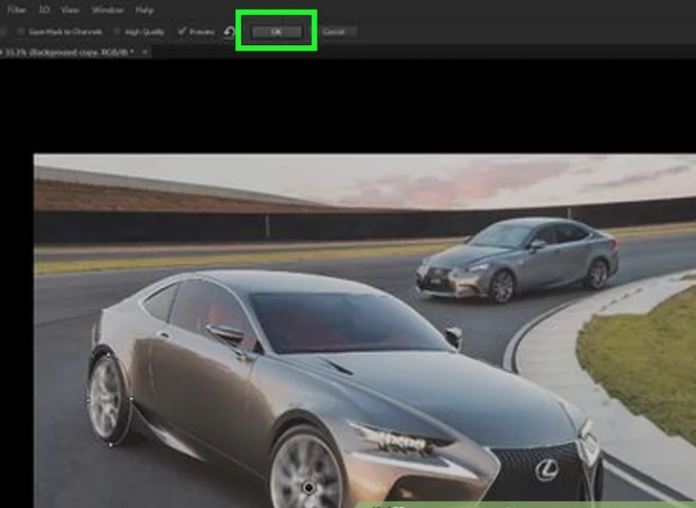This screenshot has height=508, width=696.
Task: Close the background copy document tab
Action: coord(146,51)
